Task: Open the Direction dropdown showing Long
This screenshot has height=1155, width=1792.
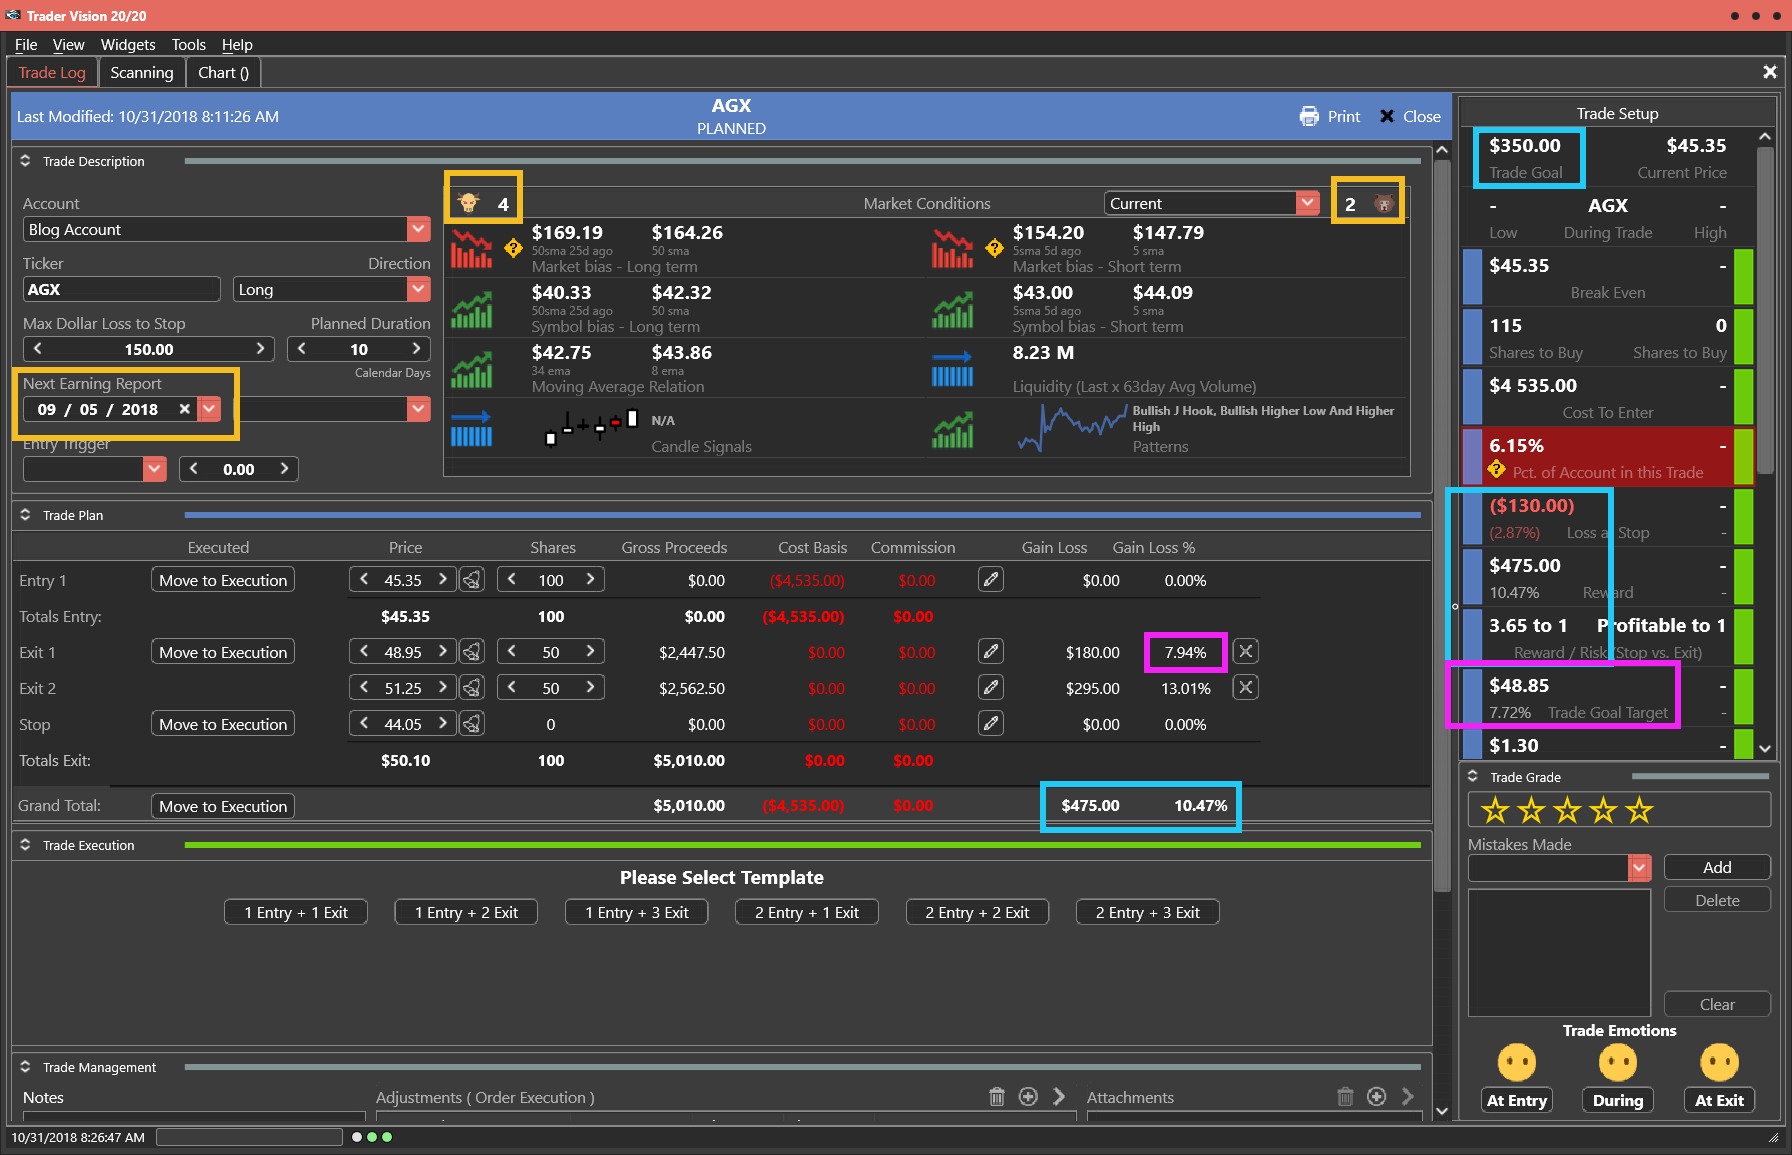Action: pos(419,289)
